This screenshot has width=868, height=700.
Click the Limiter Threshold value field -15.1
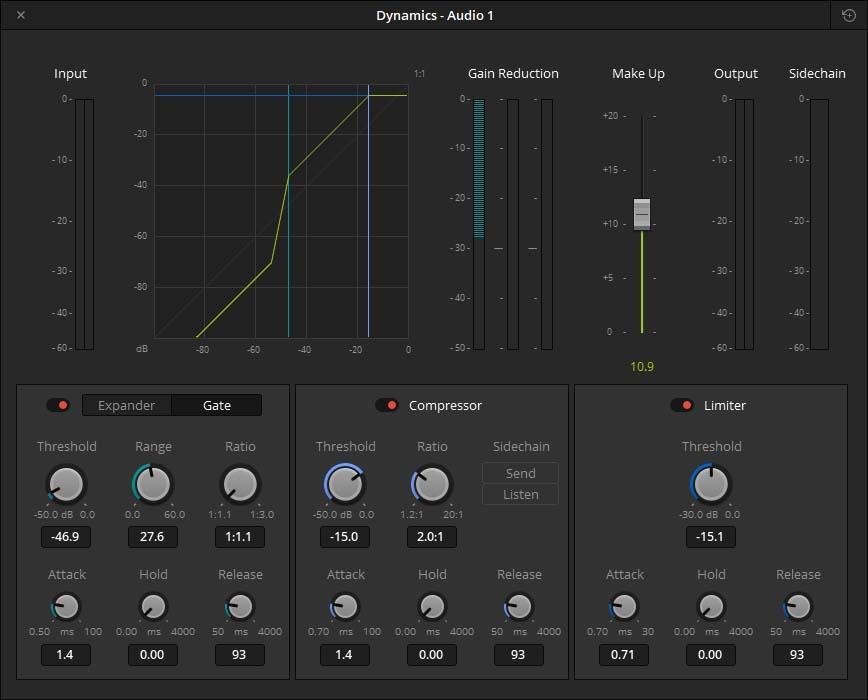click(711, 537)
